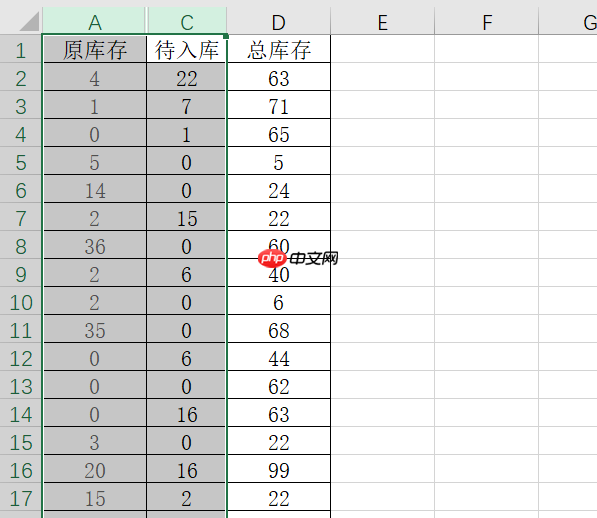Select row 15 header
597x518 pixels.
(x=21, y=440)
